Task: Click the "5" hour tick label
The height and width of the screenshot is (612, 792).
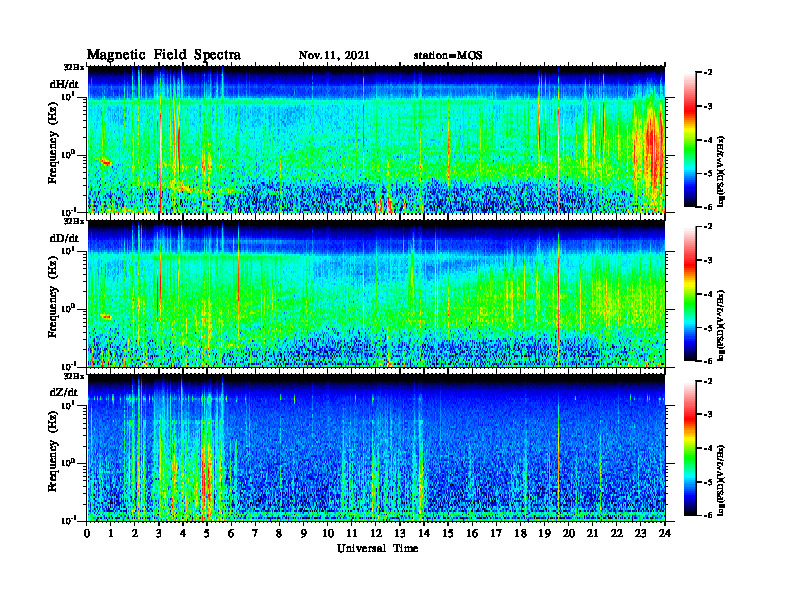Action: point(207,534)
